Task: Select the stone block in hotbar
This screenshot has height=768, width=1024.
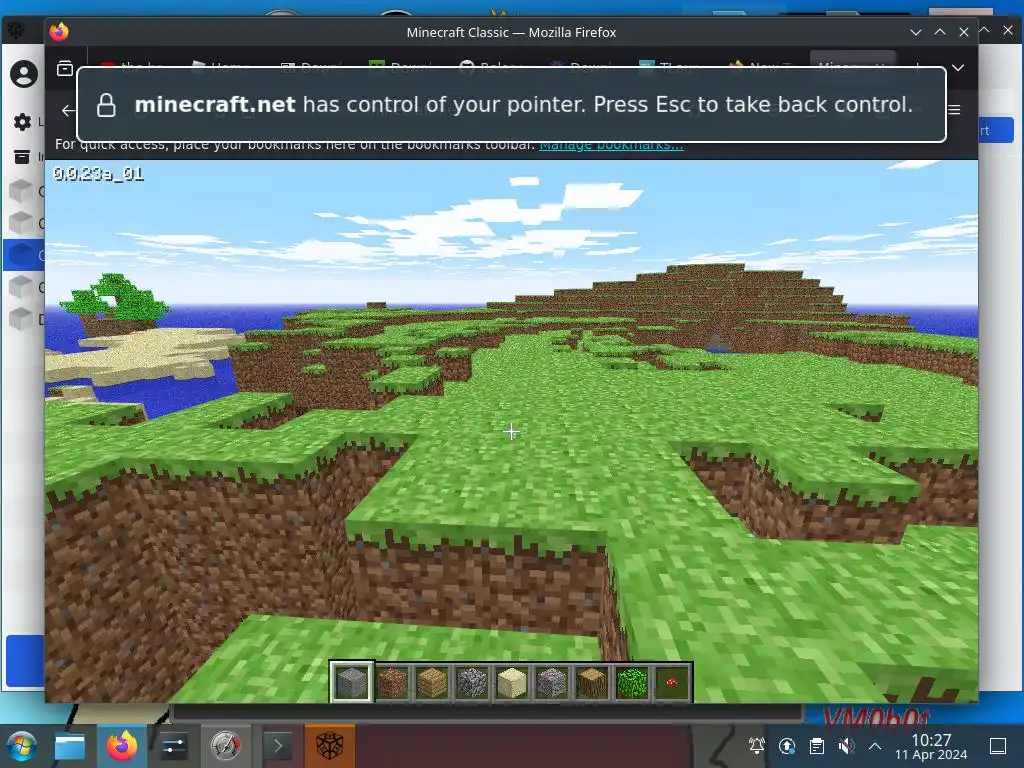Action: pos(351,682)
